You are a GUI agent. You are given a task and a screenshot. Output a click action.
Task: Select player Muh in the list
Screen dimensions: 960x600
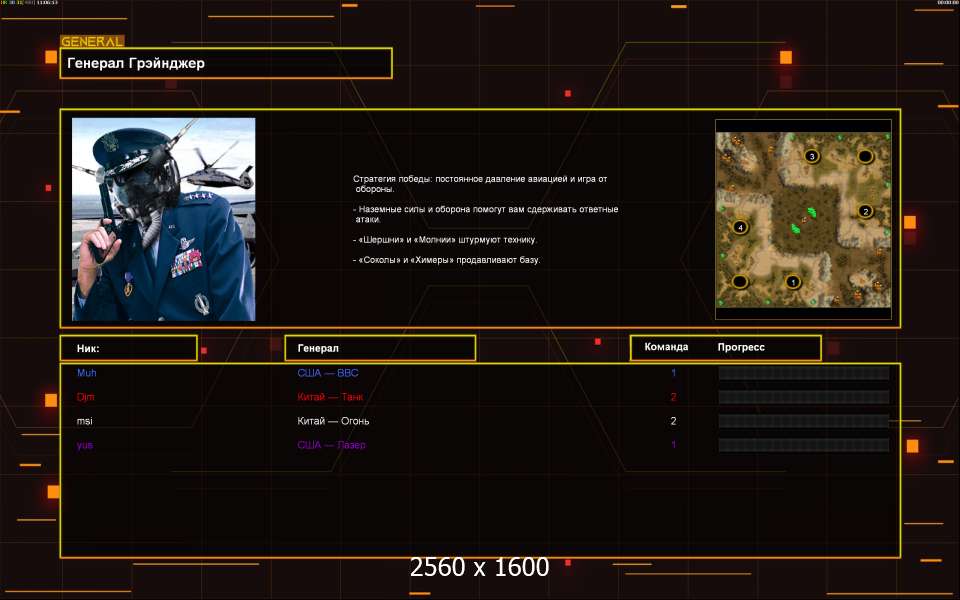[87, 373]
